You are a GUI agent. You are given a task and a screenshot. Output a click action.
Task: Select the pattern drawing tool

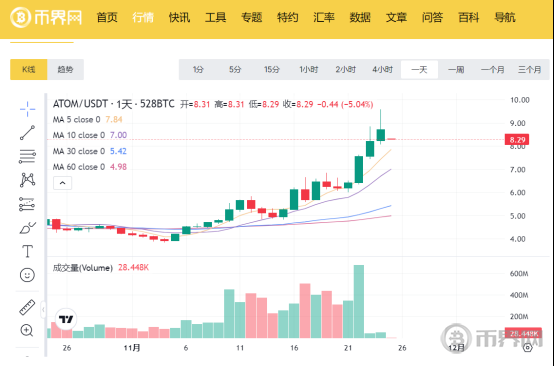(x=27, y=180)
